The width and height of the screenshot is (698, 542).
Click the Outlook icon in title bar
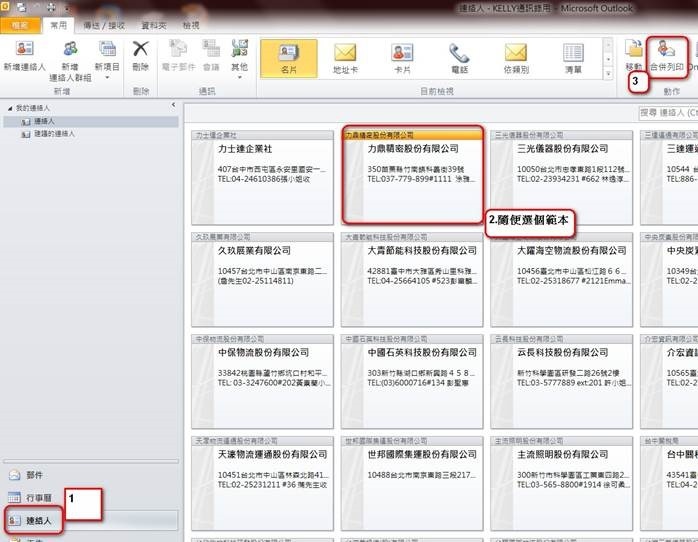tap(5, 6)
